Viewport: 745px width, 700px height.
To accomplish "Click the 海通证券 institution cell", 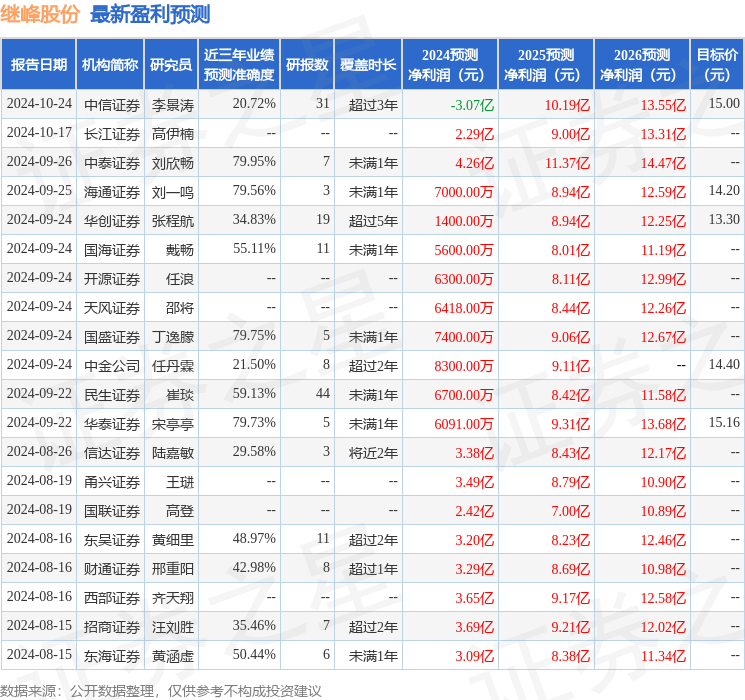I will click(x=112, y=192).
